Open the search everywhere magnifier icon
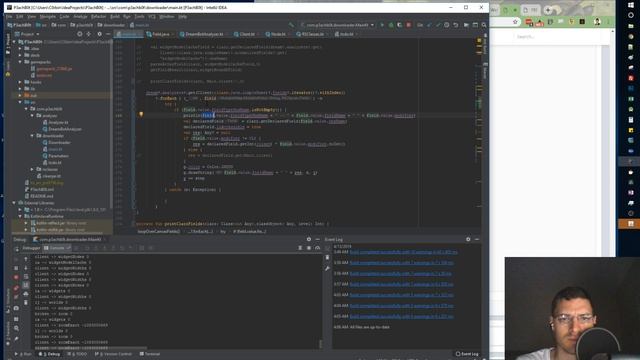Image resolution: width=640 pixels, height=360 pixels. 484,25
